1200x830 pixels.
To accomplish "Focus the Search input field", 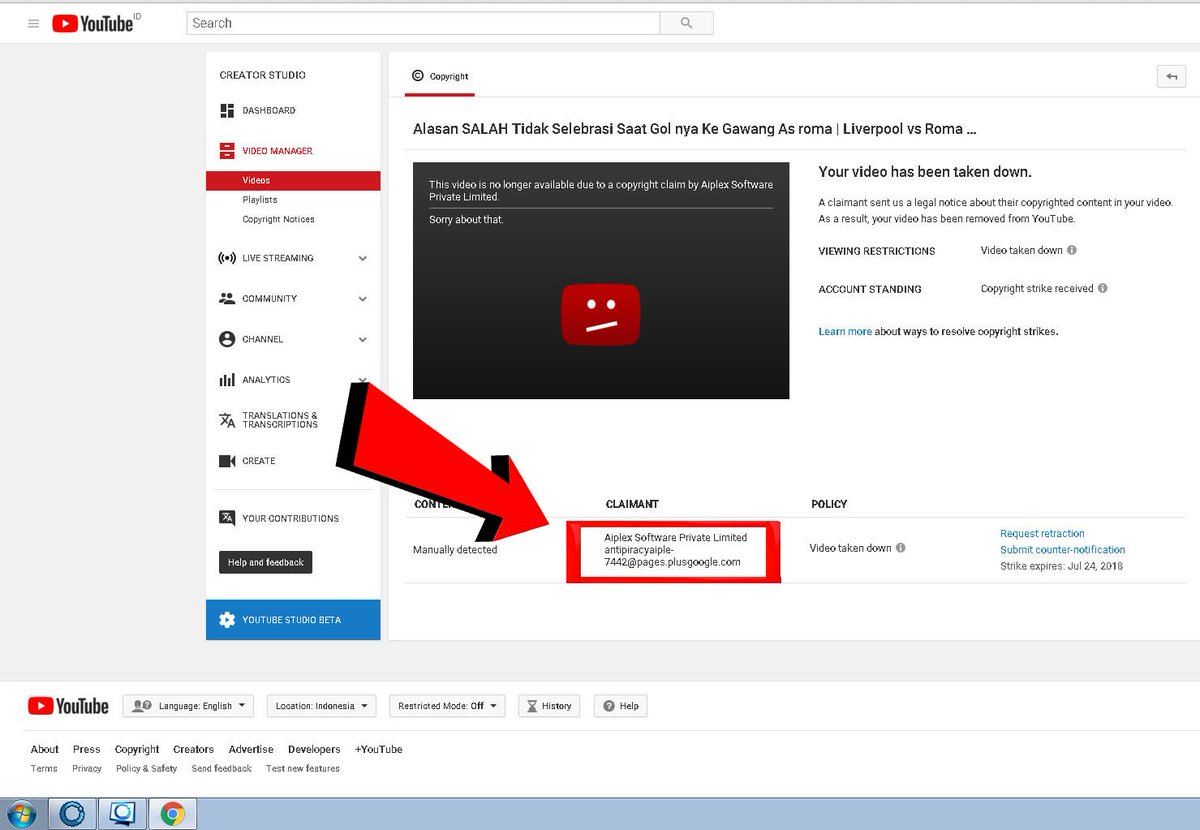I will click(x=423, y=23).
